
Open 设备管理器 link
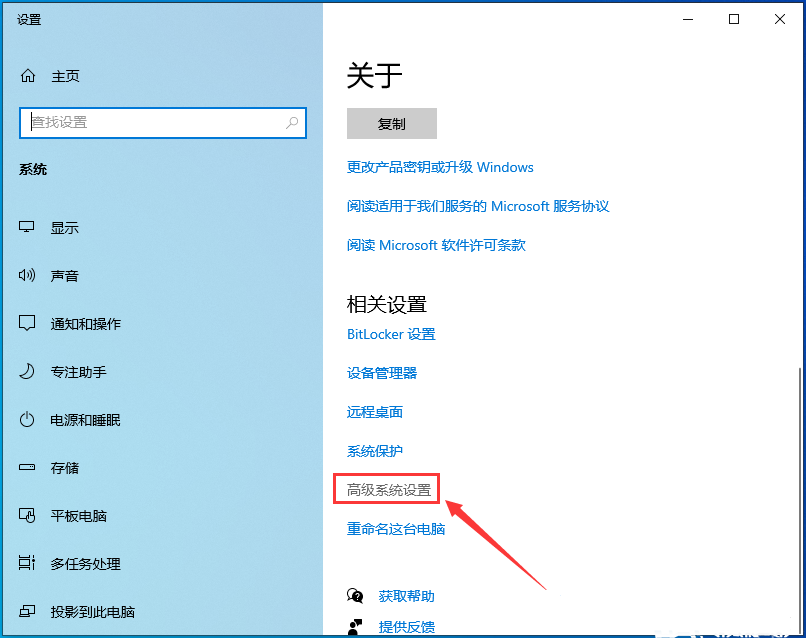[x=382, y=373]
